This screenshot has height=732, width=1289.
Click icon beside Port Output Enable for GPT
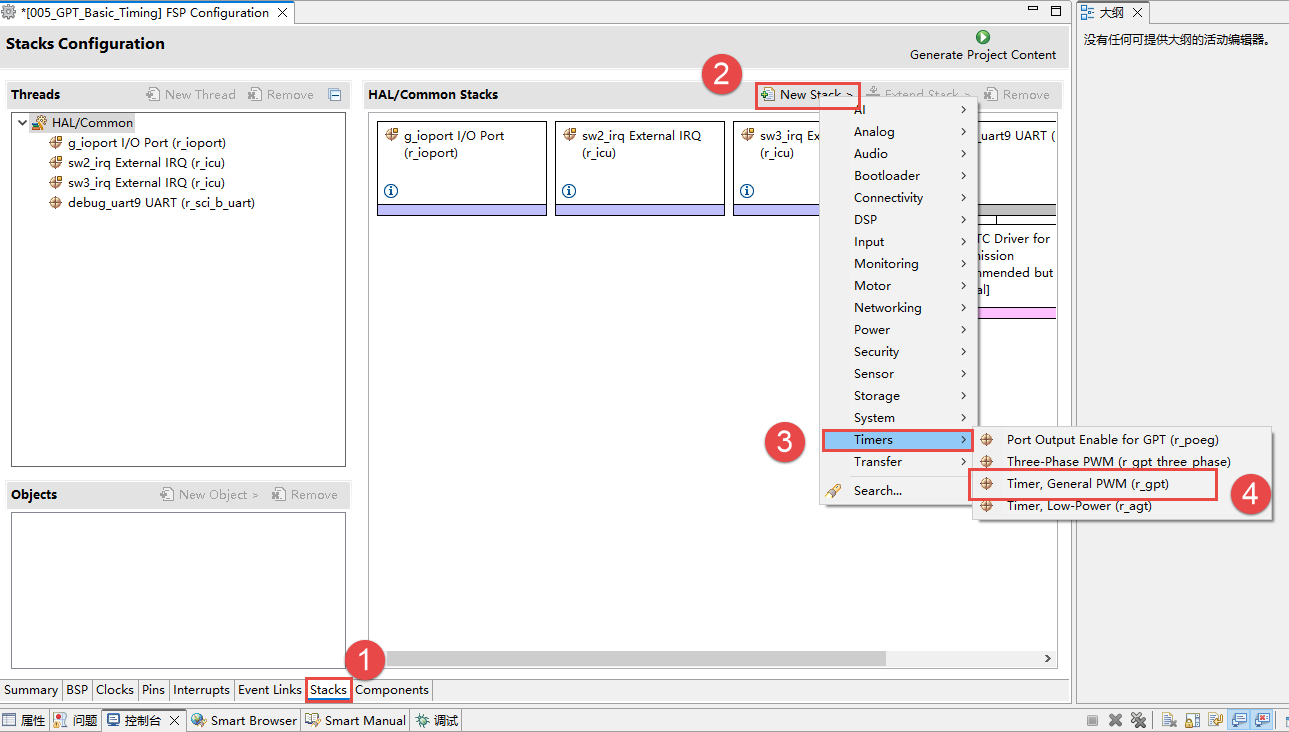(987, 440)
